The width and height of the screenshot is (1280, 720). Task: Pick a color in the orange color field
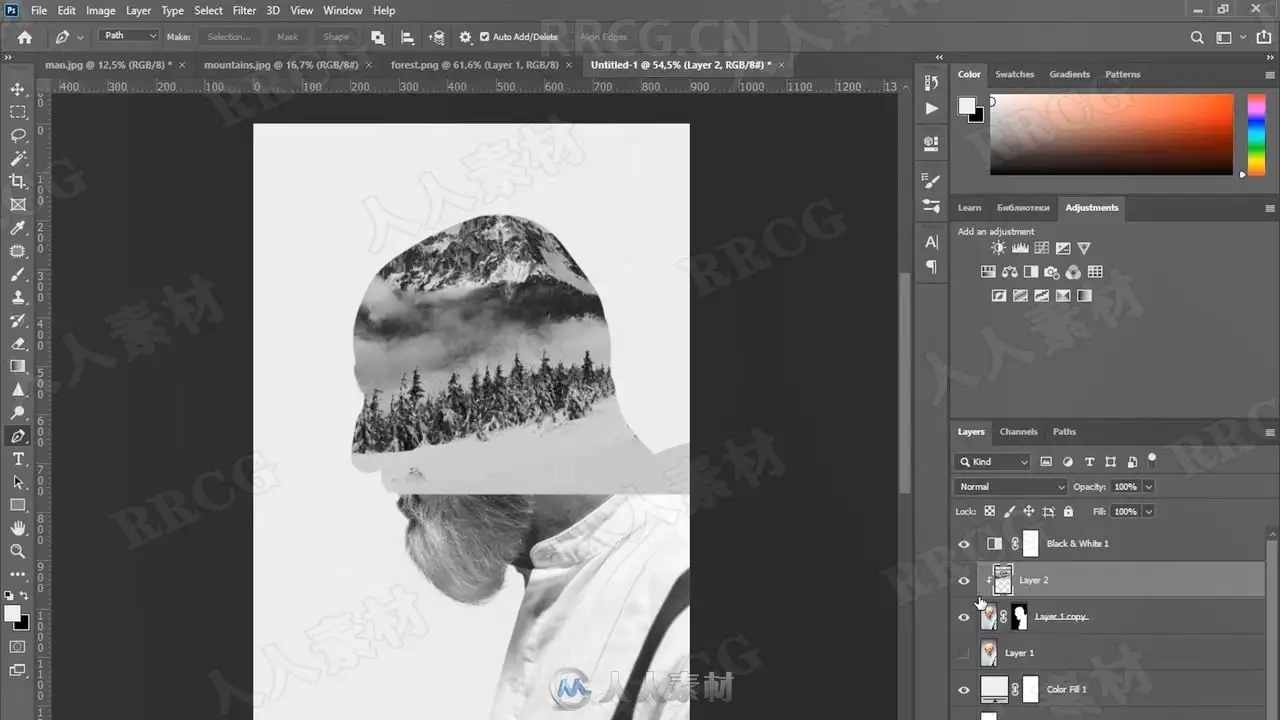click(1111, 135)
